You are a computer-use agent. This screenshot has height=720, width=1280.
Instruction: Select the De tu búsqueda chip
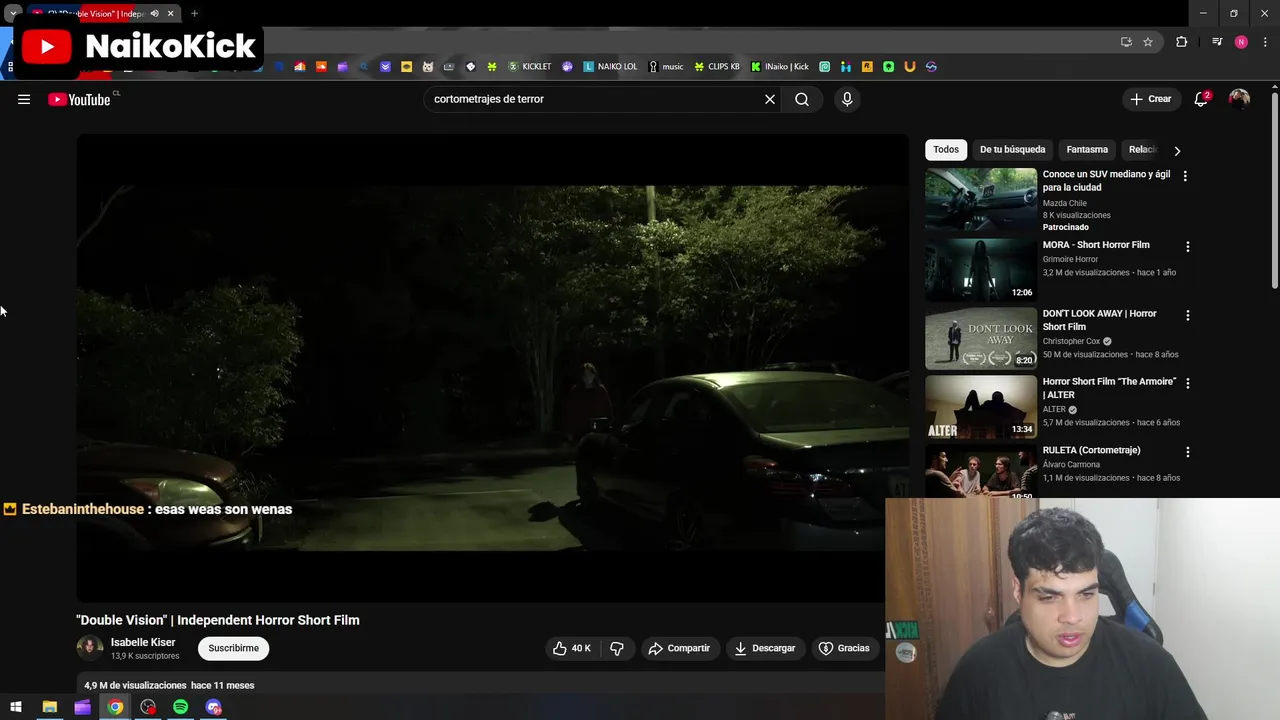1012,150
